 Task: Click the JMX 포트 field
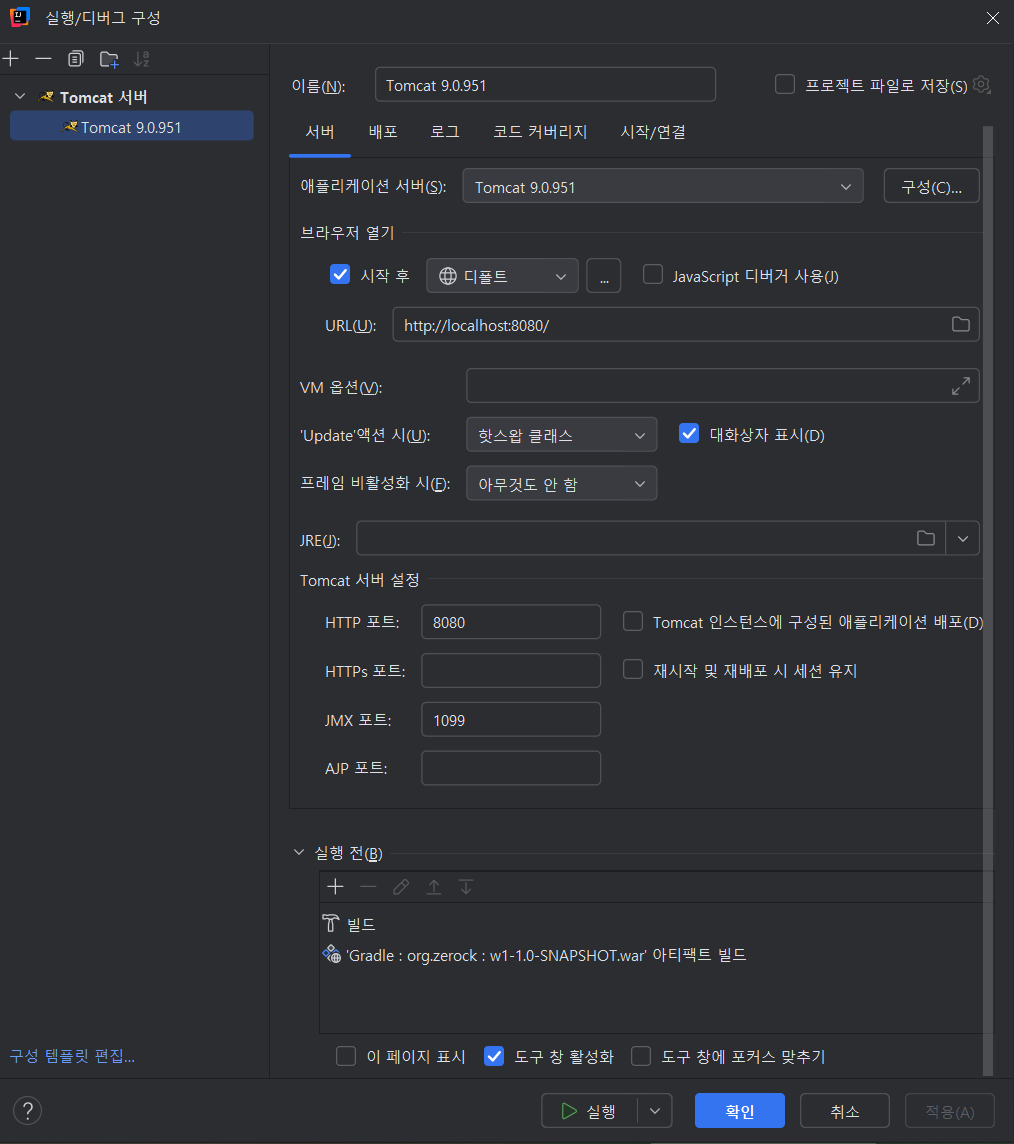[511, 719]
